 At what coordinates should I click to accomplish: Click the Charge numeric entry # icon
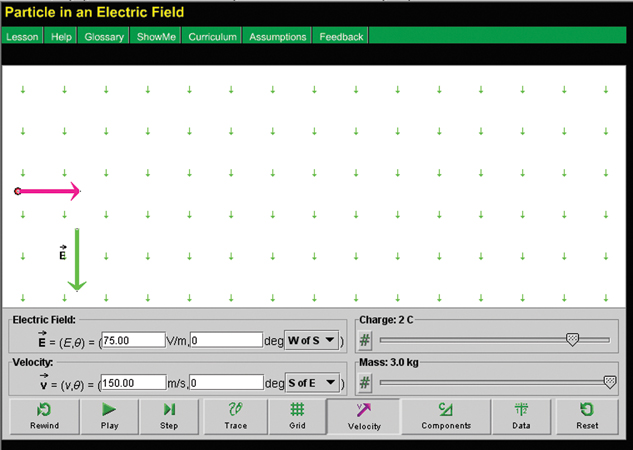(365, 340)
